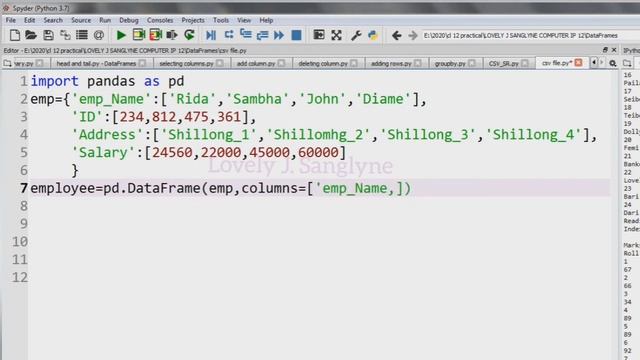Create a new file from toolbar

(x=15, y=35)
